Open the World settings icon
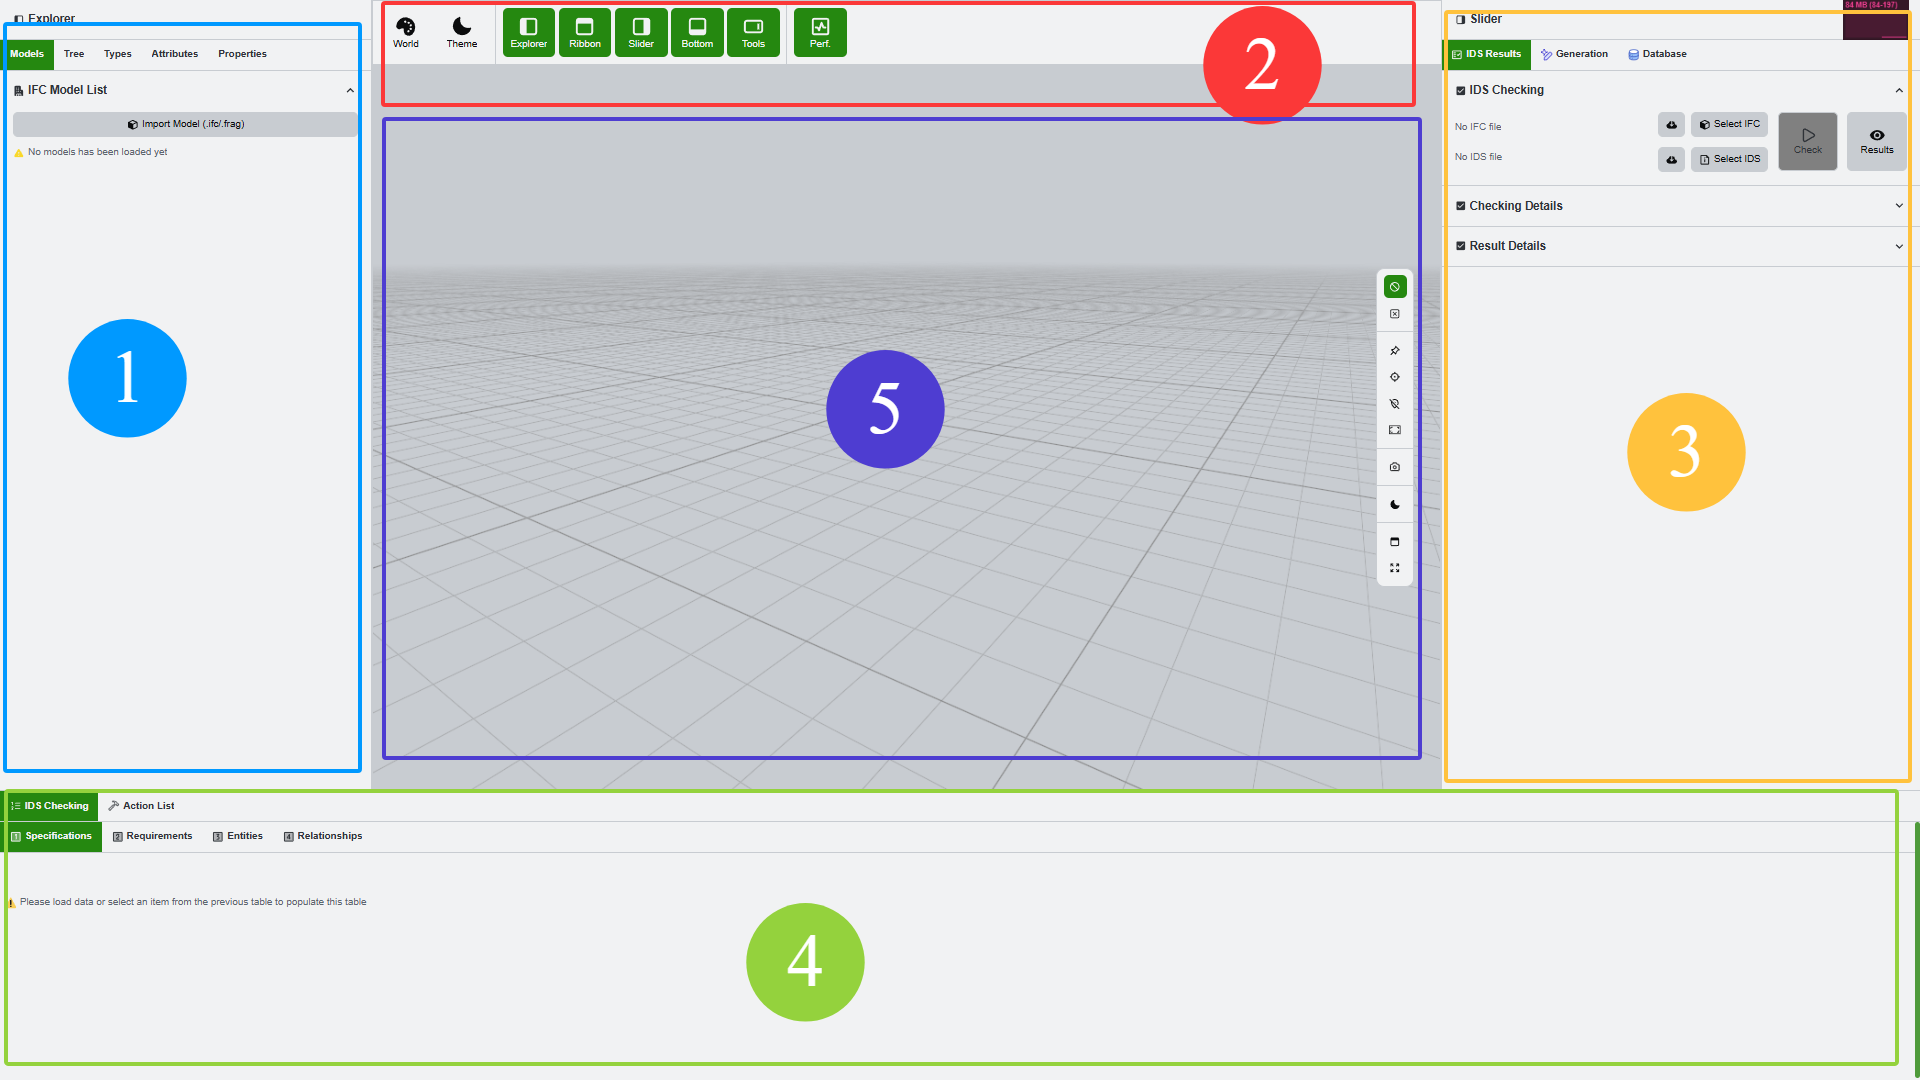The height and width of the screenshot is (1080, 1920). pos(406,32)
